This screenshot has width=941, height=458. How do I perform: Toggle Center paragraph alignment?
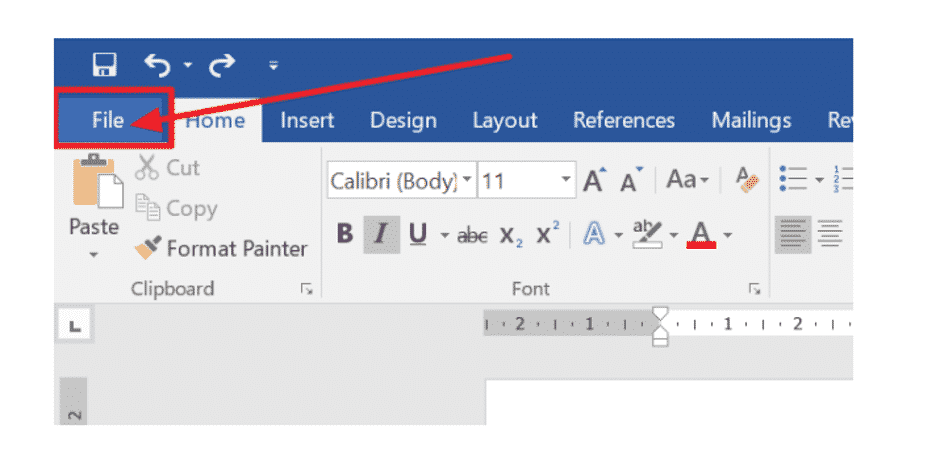point(830,235)
